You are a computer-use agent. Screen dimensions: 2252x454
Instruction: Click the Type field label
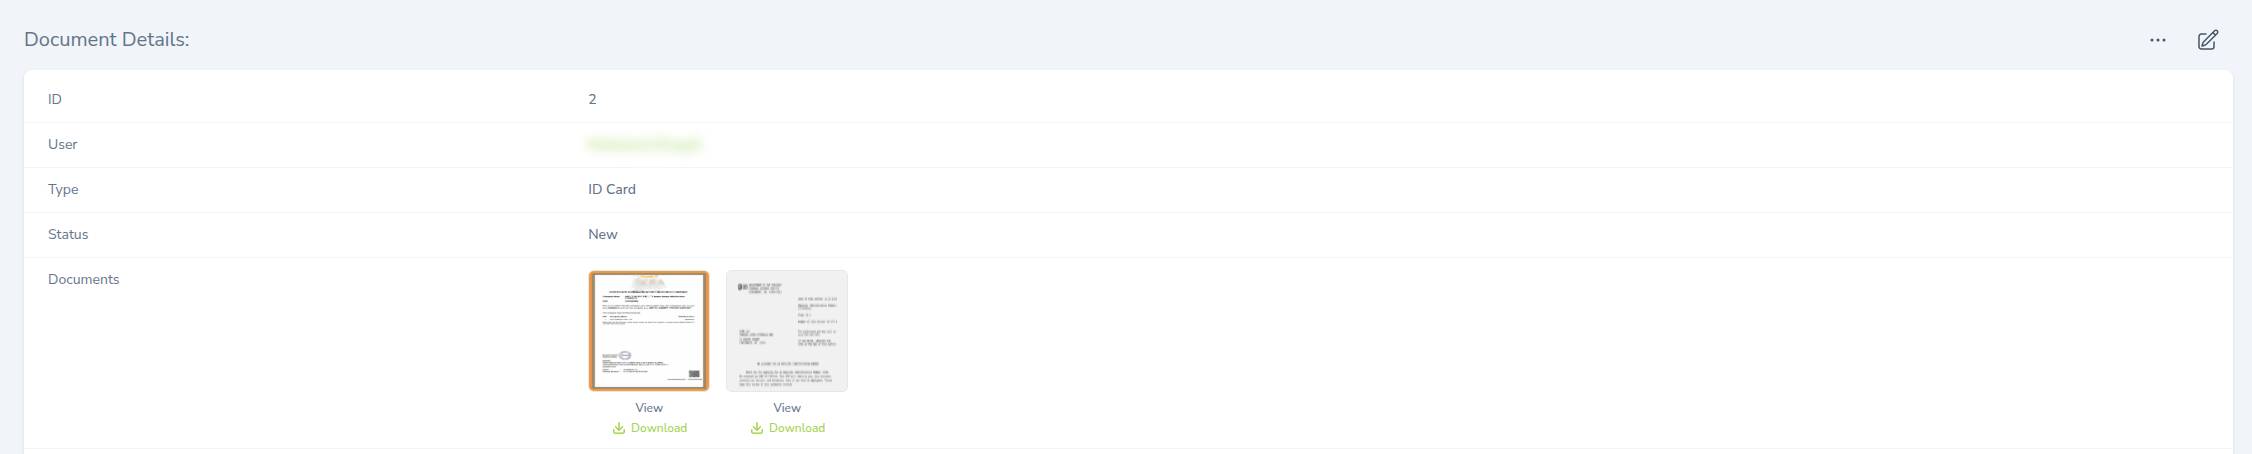[63, 189]
